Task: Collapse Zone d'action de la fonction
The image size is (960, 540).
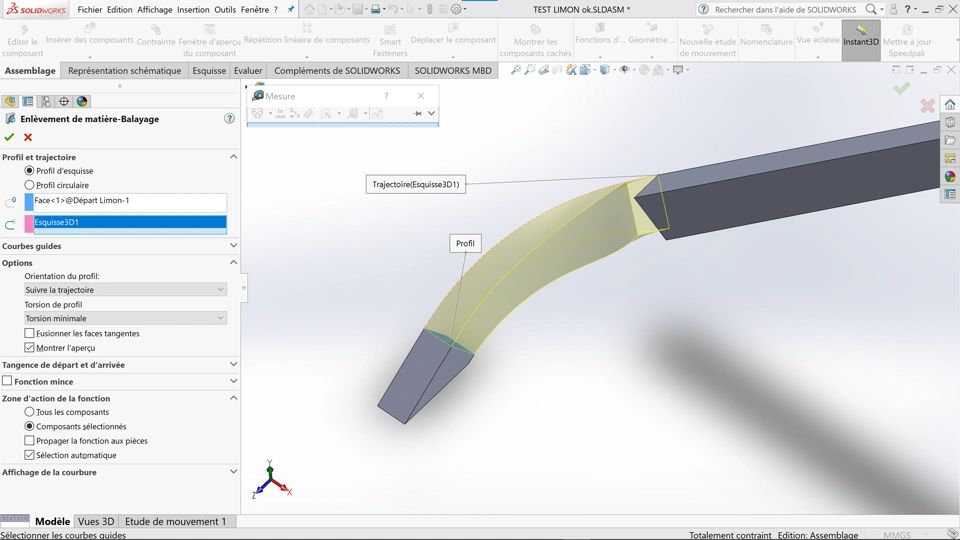Action: pos(233,398)
